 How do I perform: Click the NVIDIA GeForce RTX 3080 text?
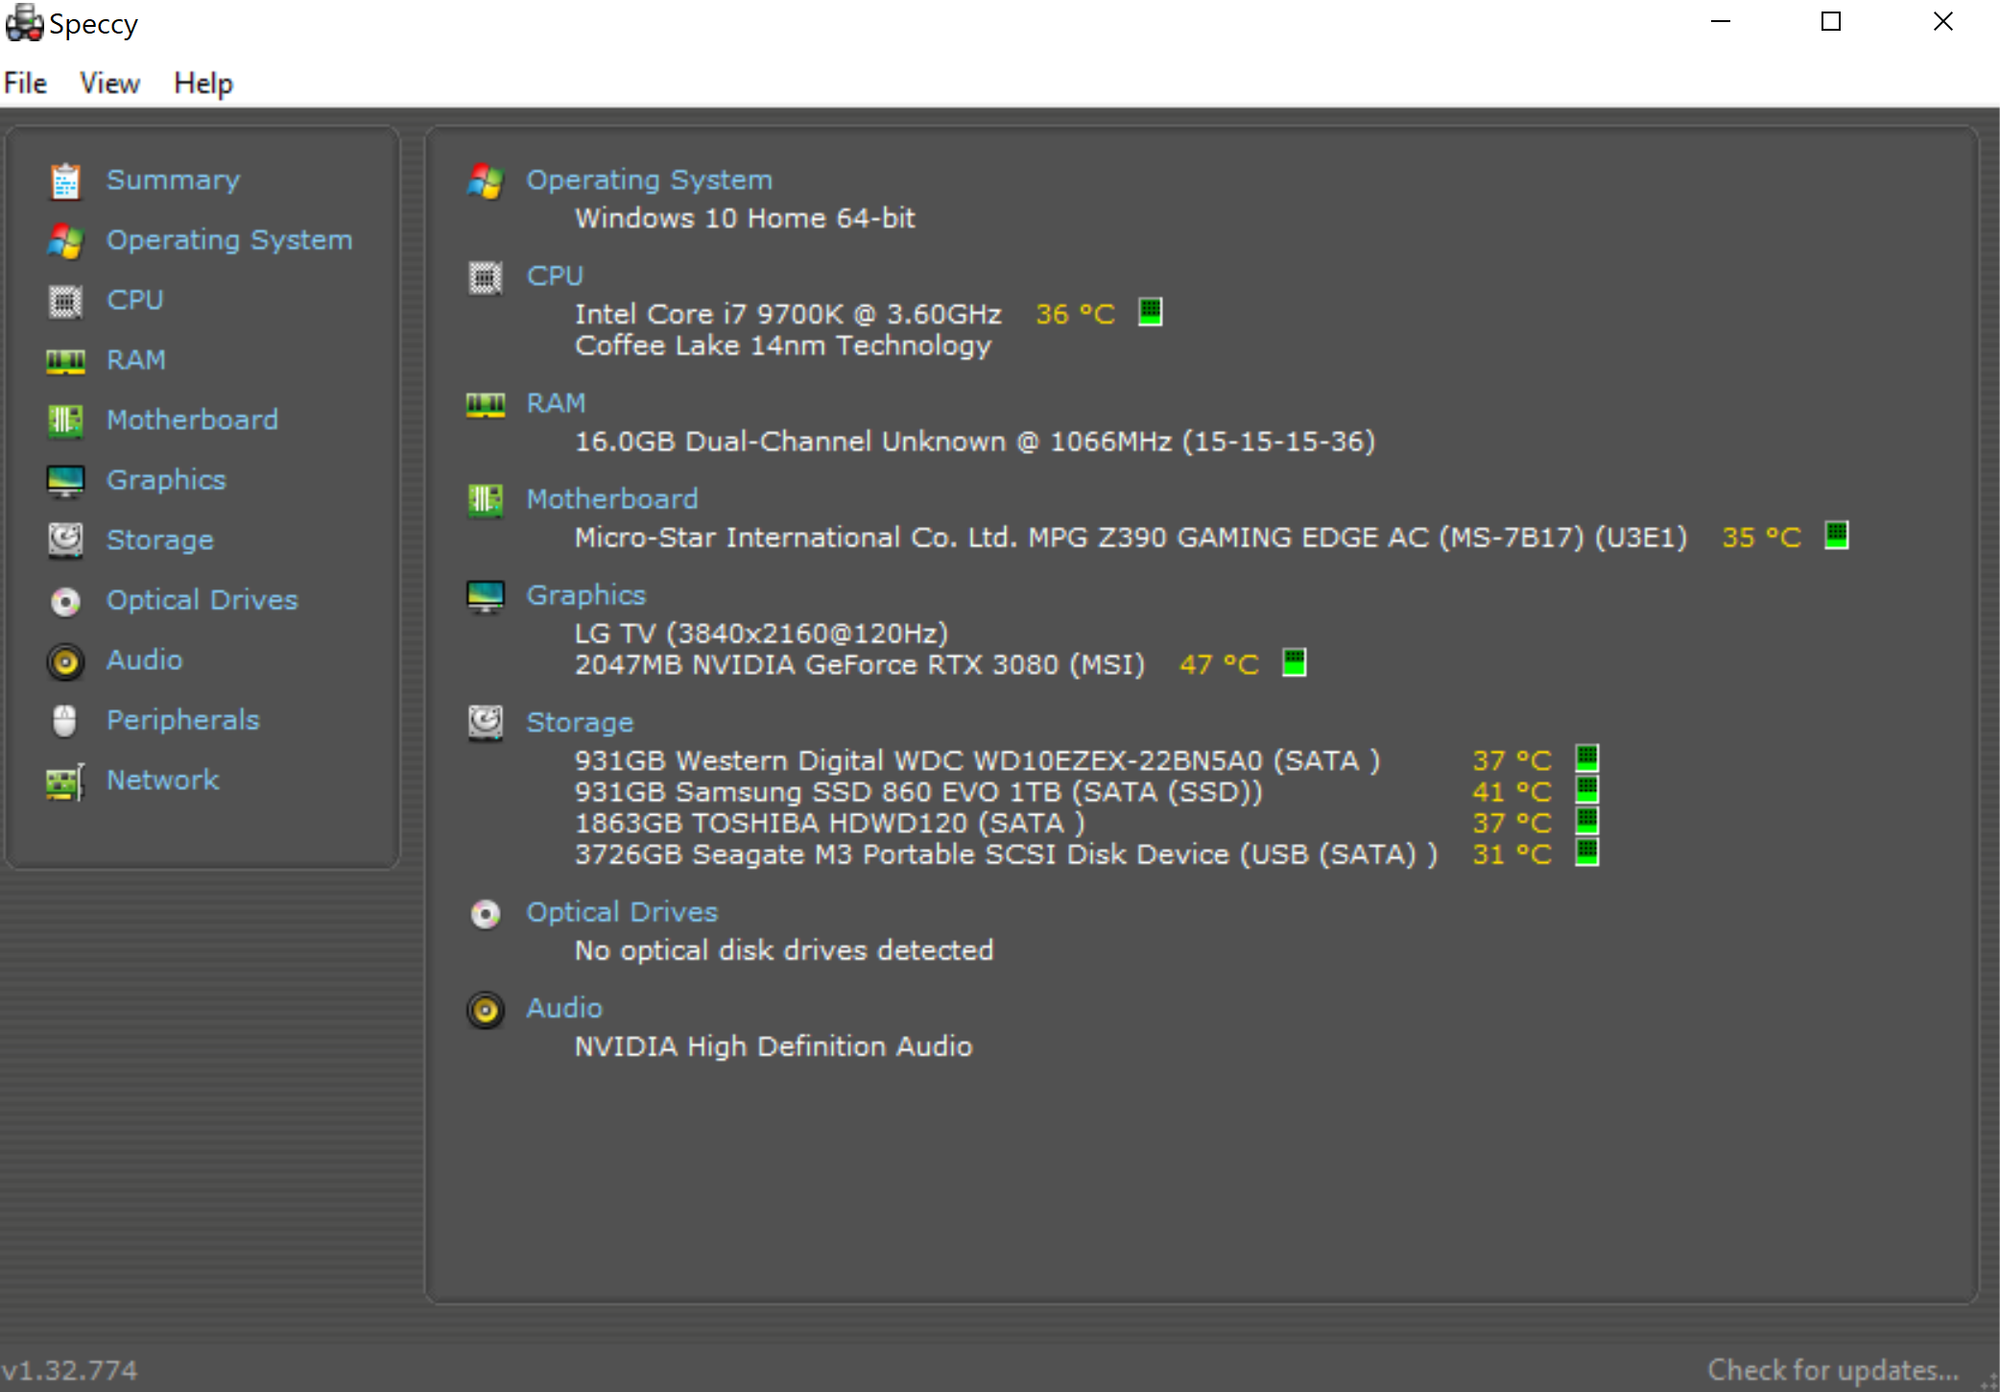click(860, 665)
